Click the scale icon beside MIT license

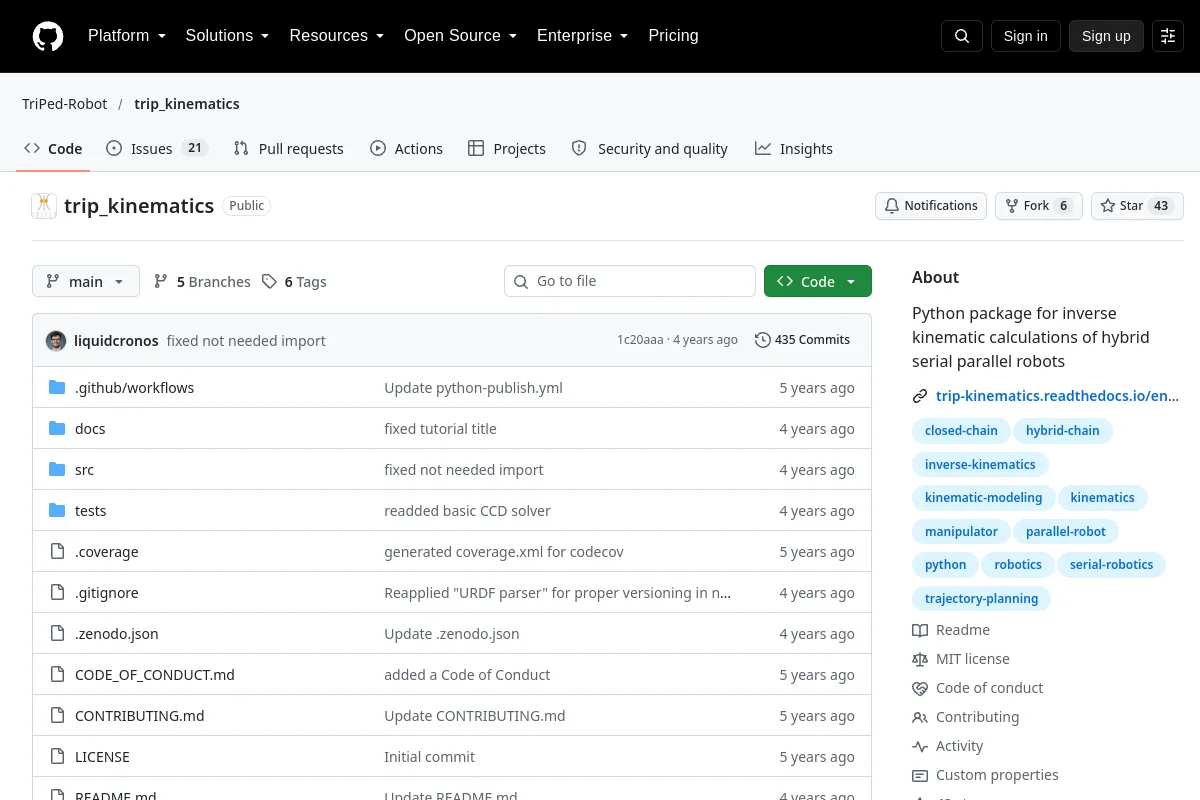coord(920,659)
